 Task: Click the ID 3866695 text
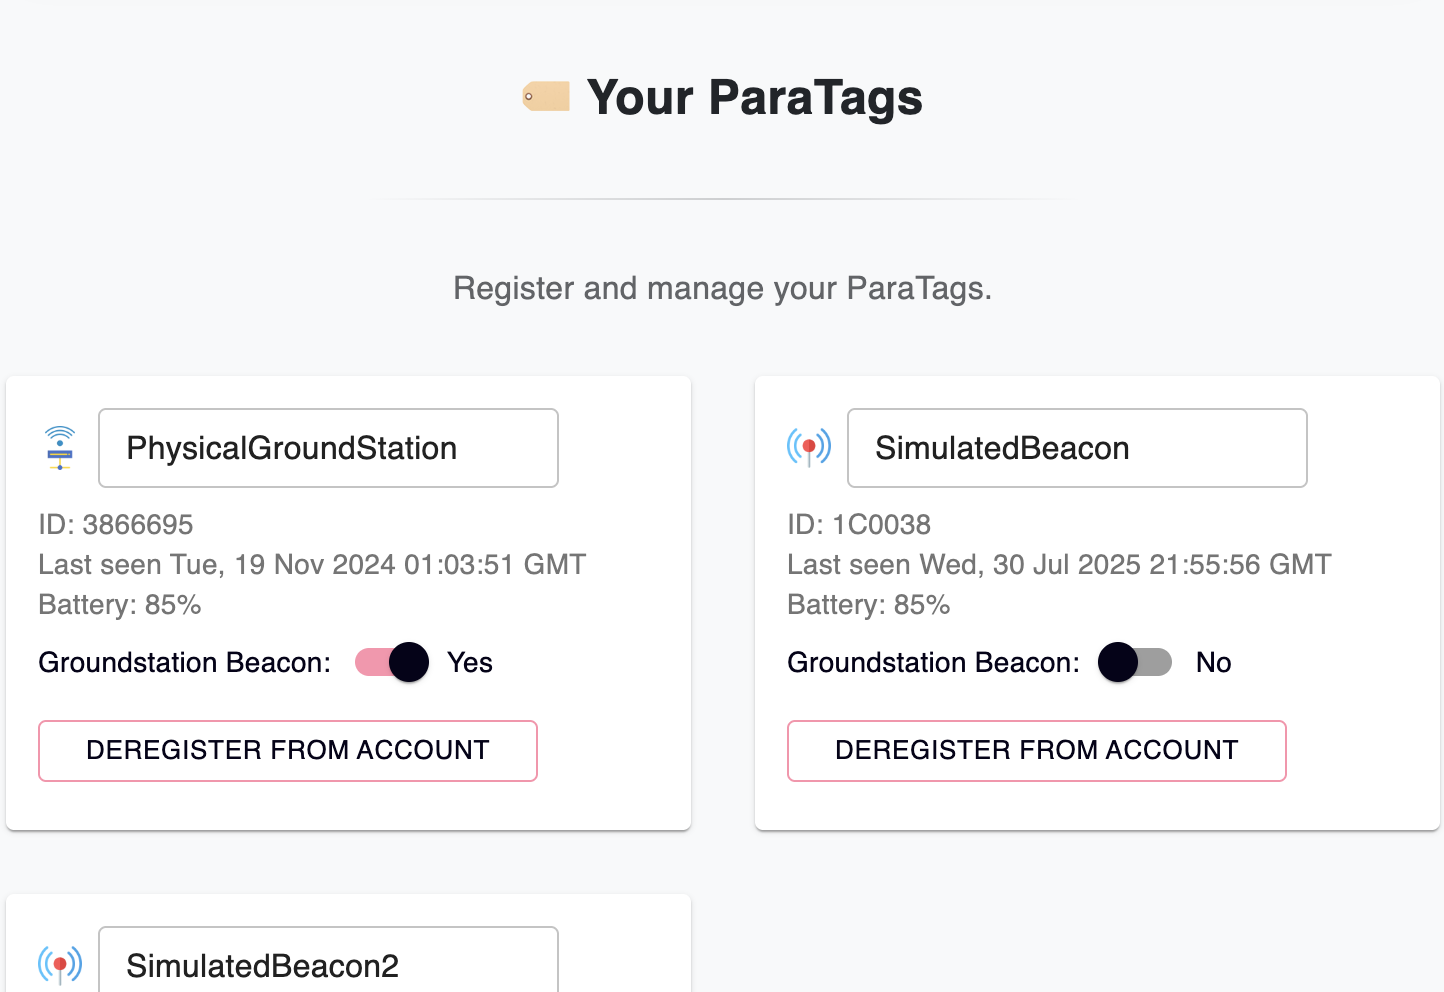click(x=116, y=524)
